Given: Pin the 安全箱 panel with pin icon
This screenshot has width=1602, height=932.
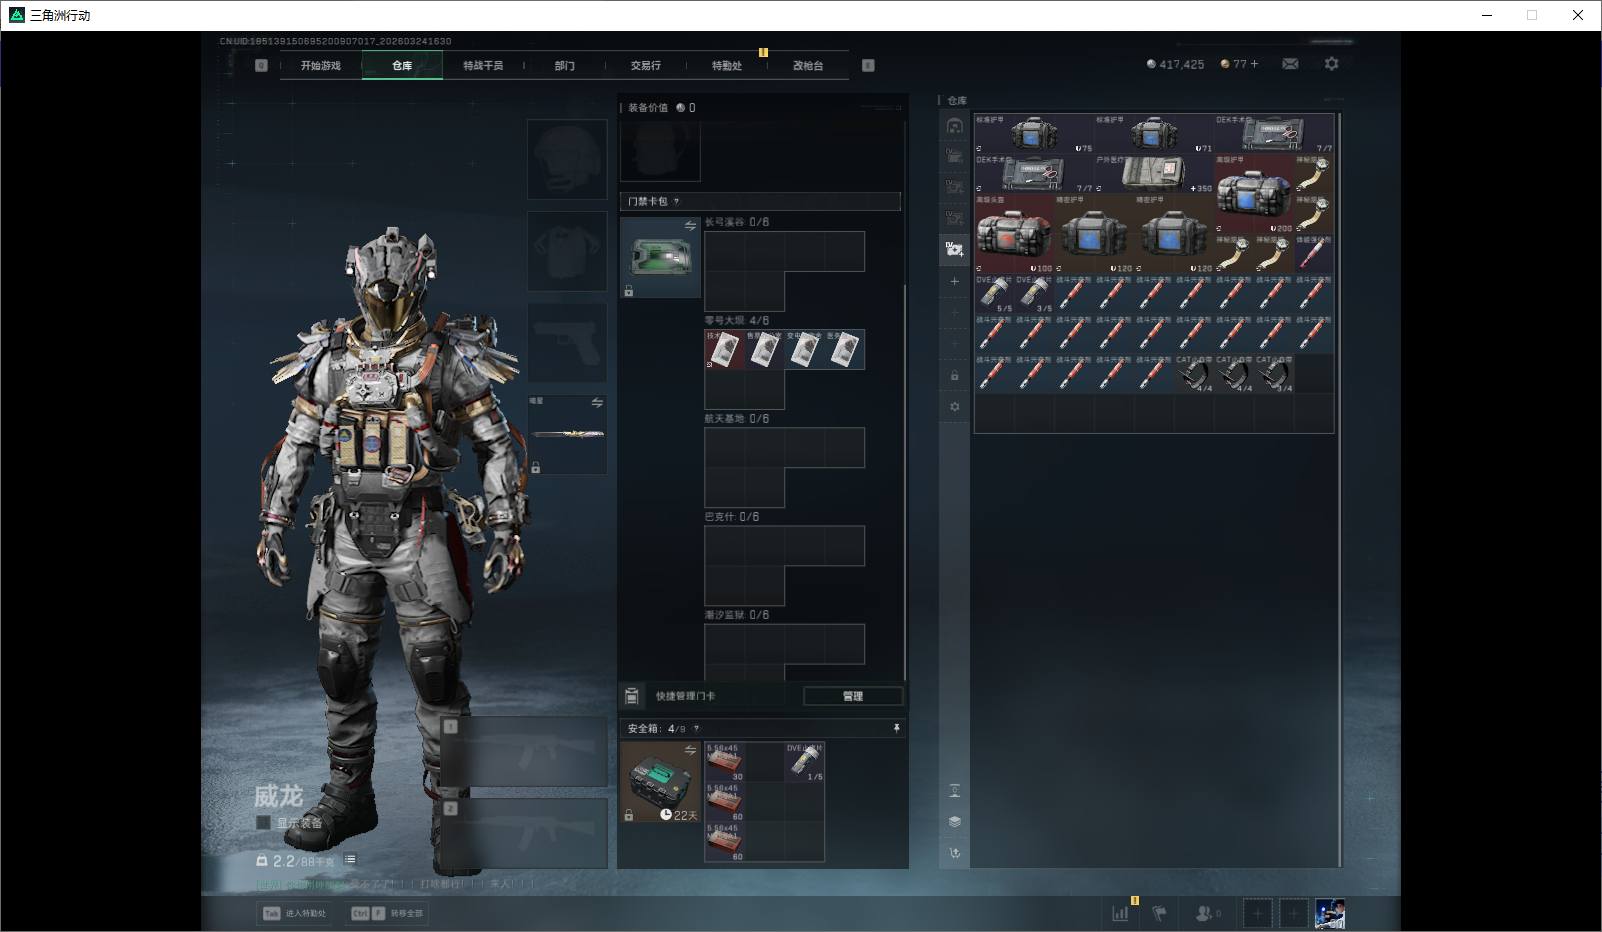Looking at the screenshot, I should [x=896, y=728].
